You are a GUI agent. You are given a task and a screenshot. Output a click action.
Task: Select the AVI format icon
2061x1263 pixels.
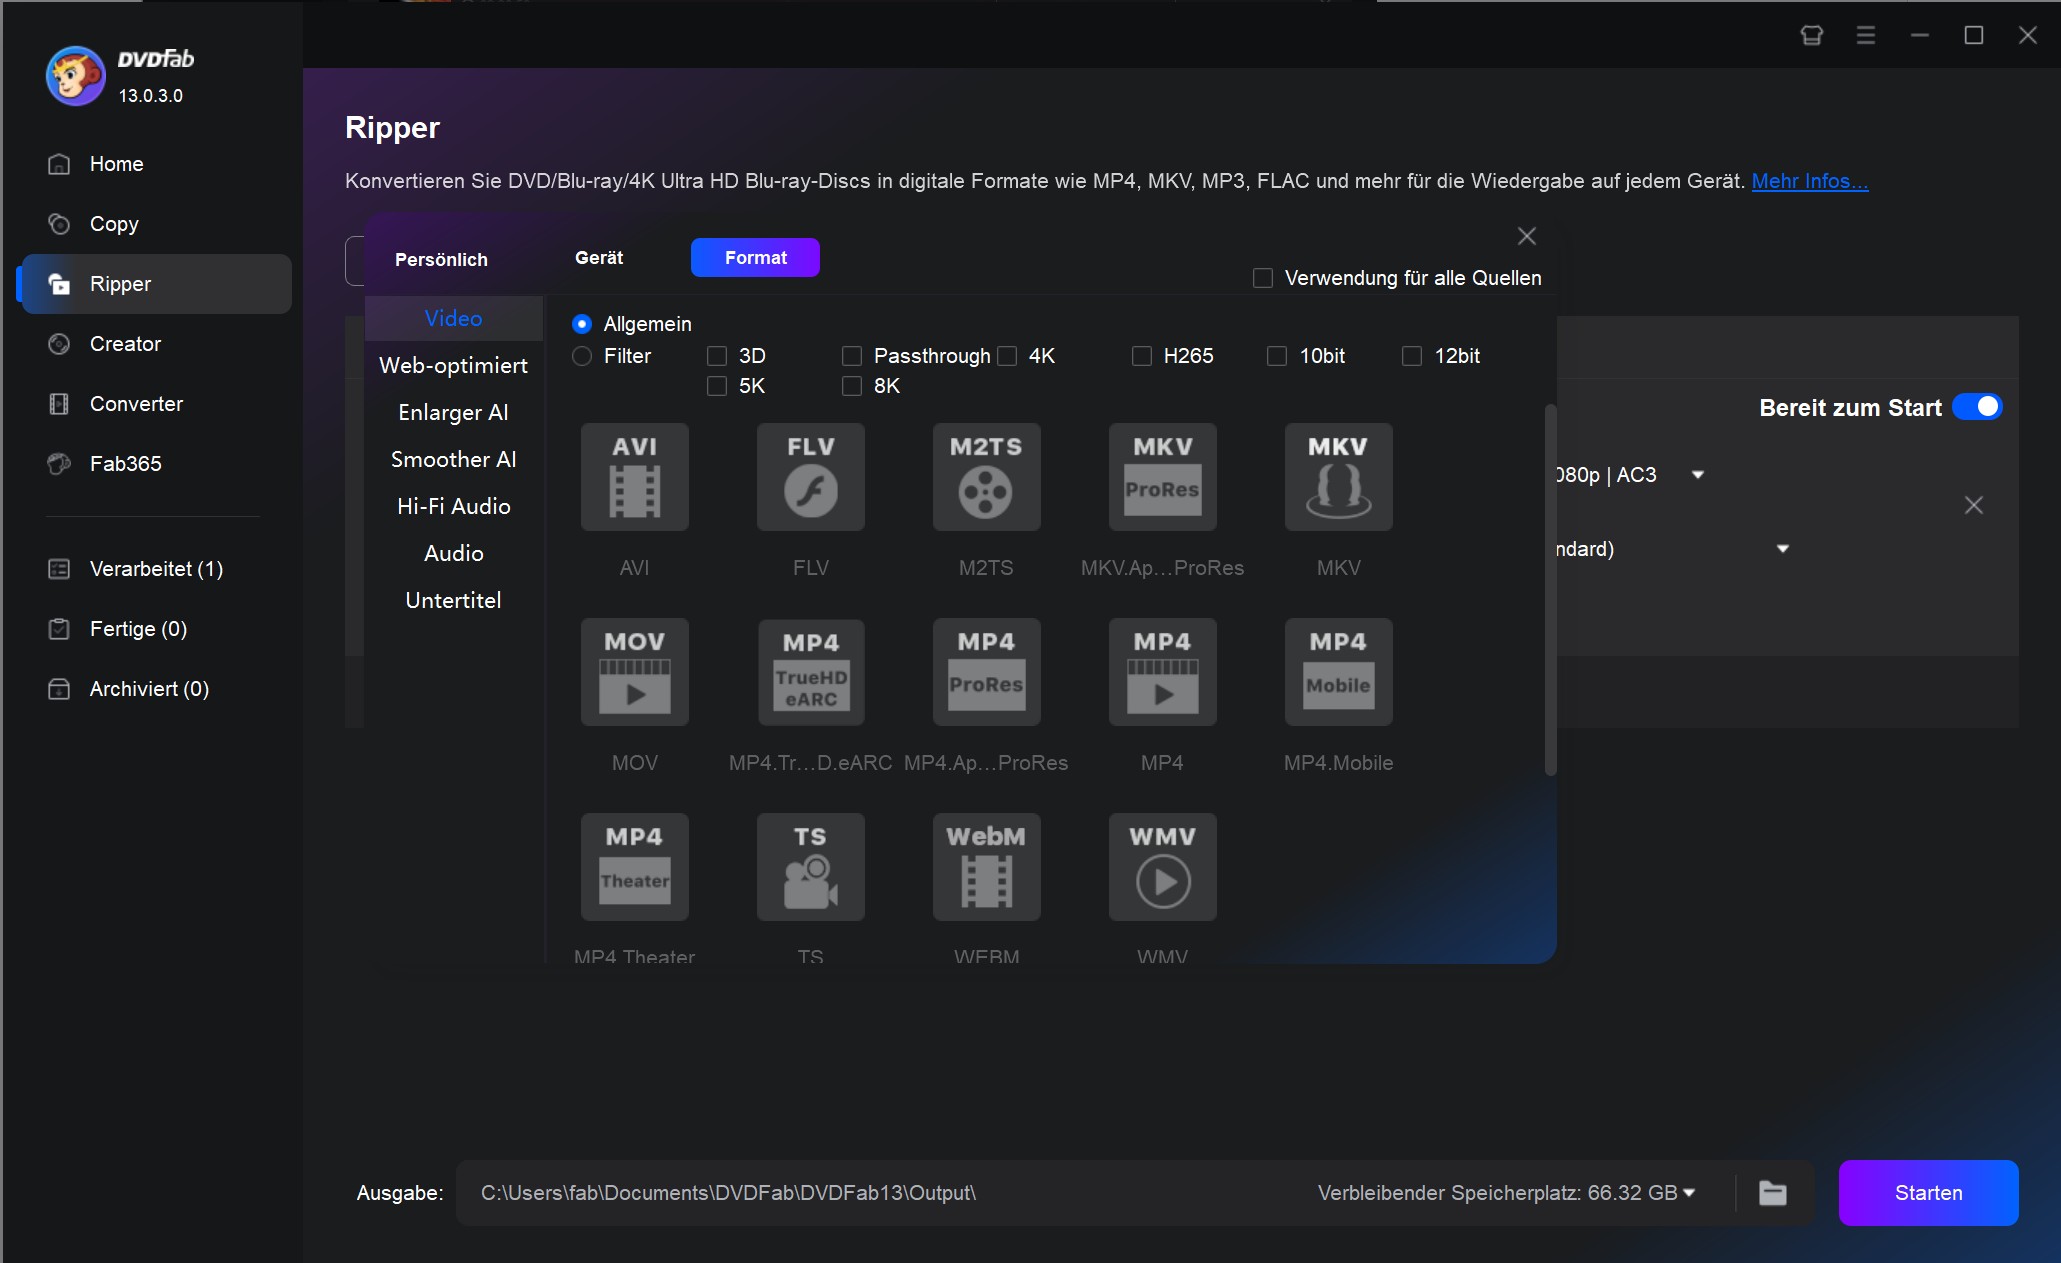pyautogui.click(x=634, y=476)
